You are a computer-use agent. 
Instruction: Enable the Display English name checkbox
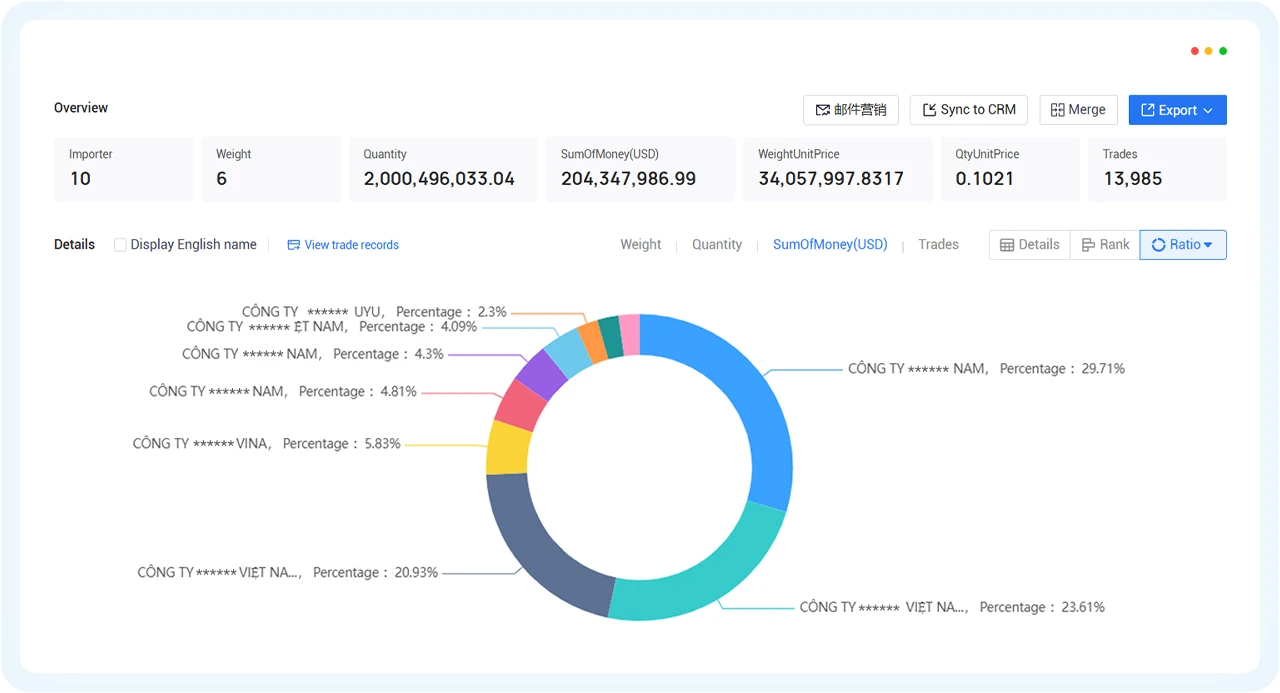120,245
